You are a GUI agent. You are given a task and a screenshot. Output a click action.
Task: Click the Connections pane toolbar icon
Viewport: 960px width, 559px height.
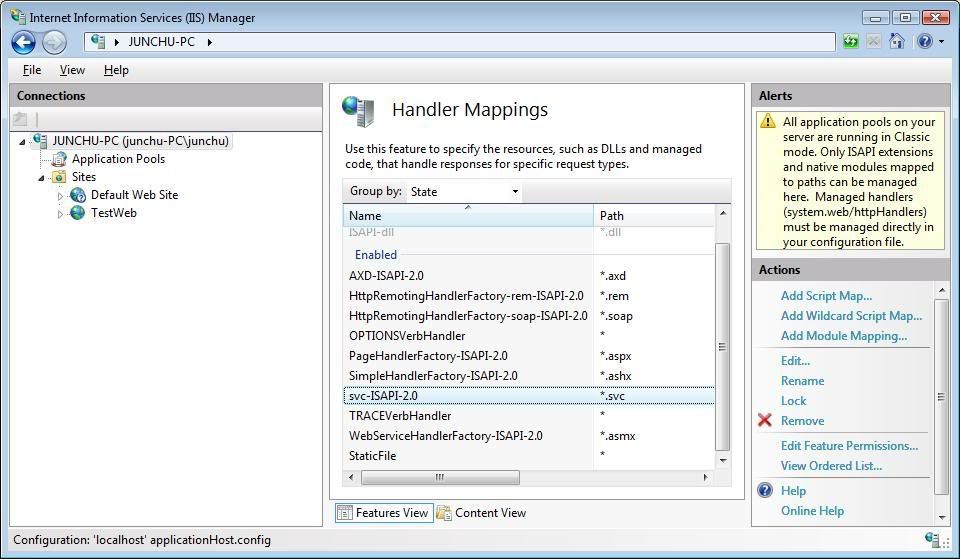click(20, 119)
